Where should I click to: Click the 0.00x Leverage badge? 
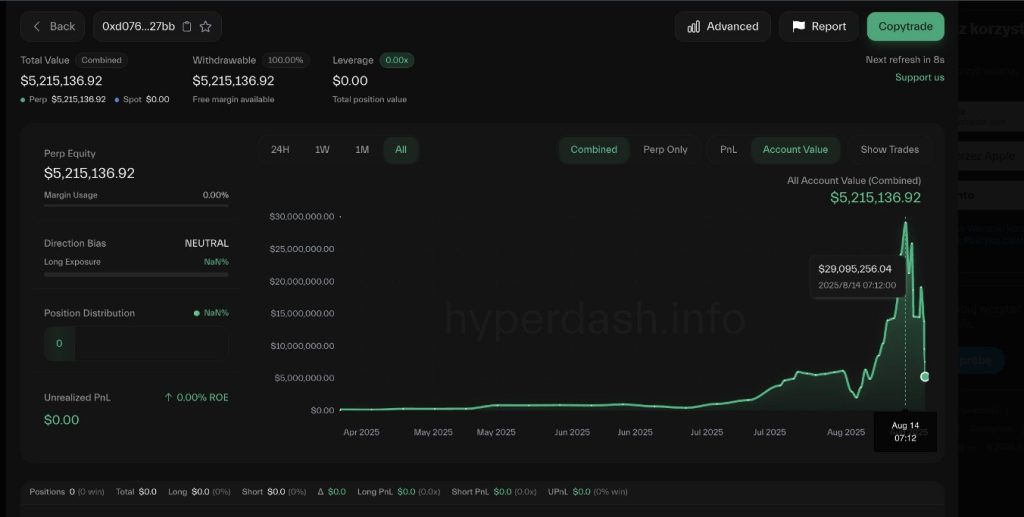(396, 60)
